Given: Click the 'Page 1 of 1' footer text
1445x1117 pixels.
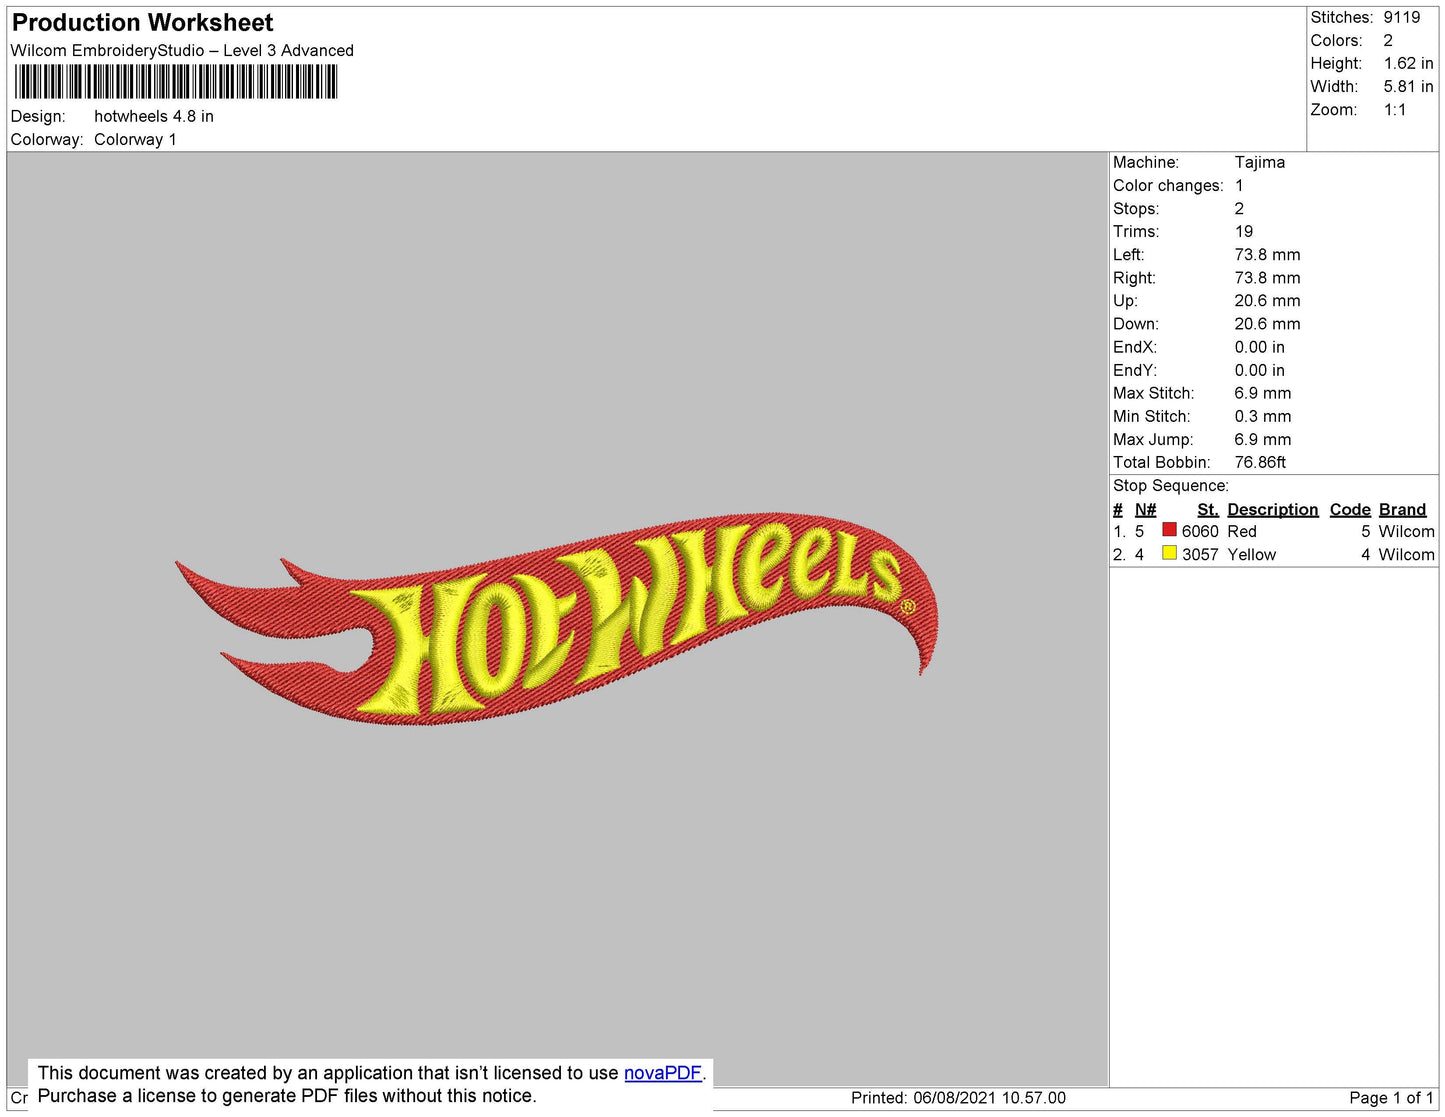Looking at the screenshot, I should (1391, 1098).
